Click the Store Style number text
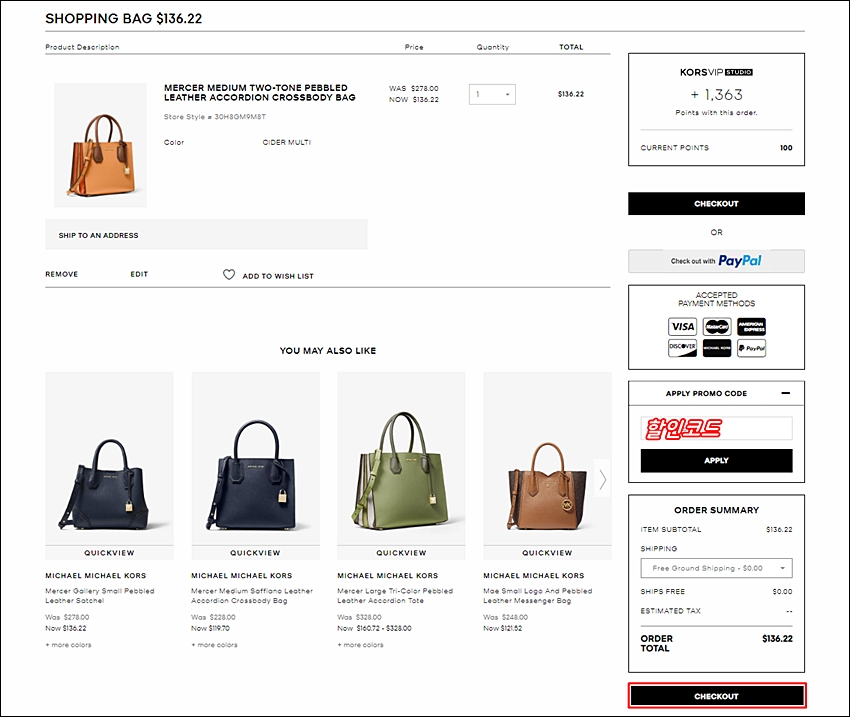The image size is (850, 717). tap(215, 117)
